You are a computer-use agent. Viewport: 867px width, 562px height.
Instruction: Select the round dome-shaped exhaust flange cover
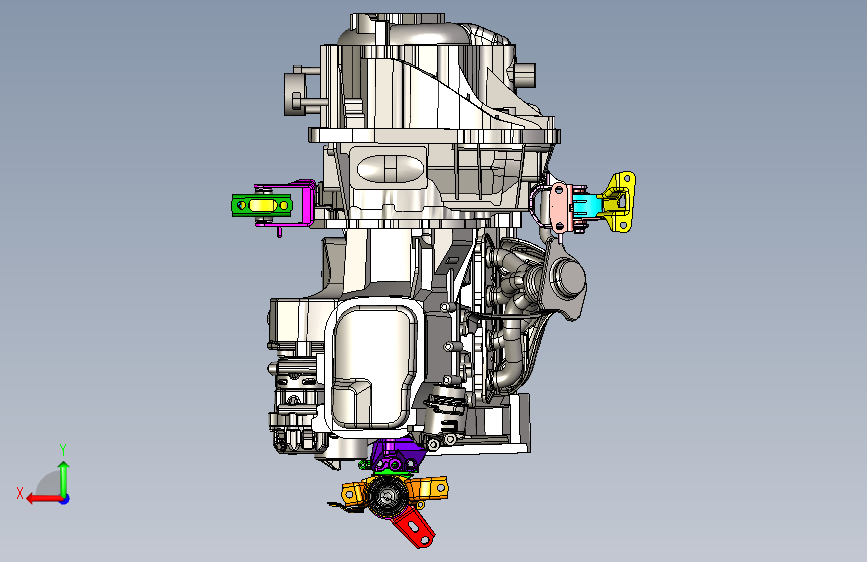coord(568,277)
